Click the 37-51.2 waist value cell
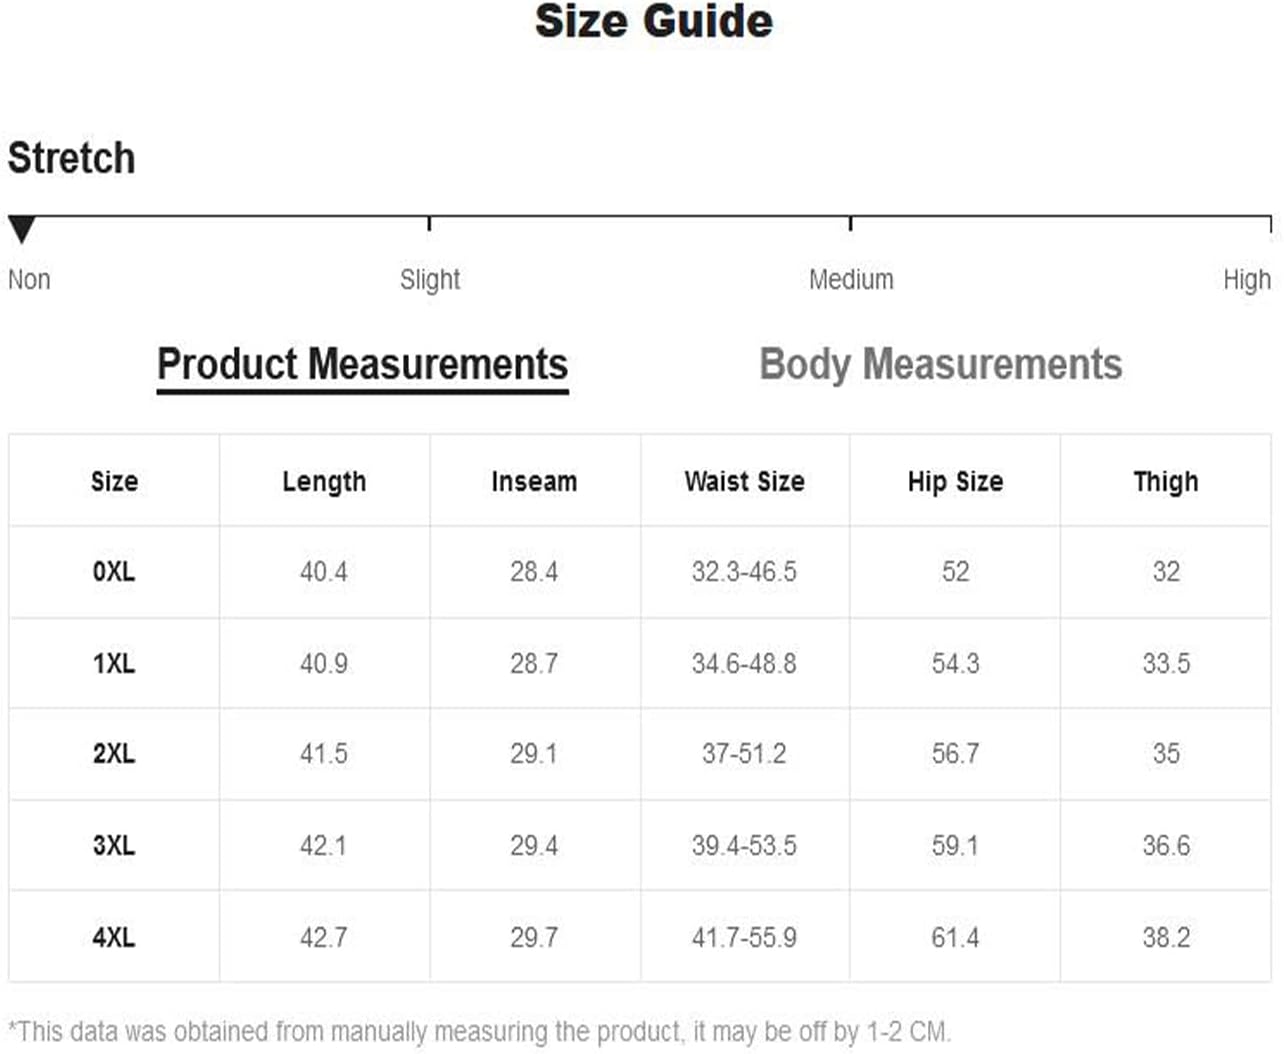Screen dimensions: 1284x1054 (x=744, y=754)
